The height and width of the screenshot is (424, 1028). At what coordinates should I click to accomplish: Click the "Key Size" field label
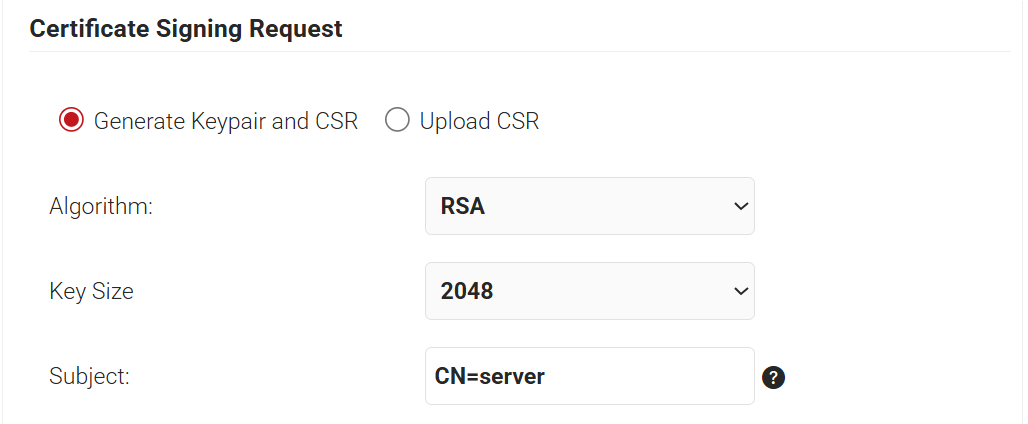point(91,292)
